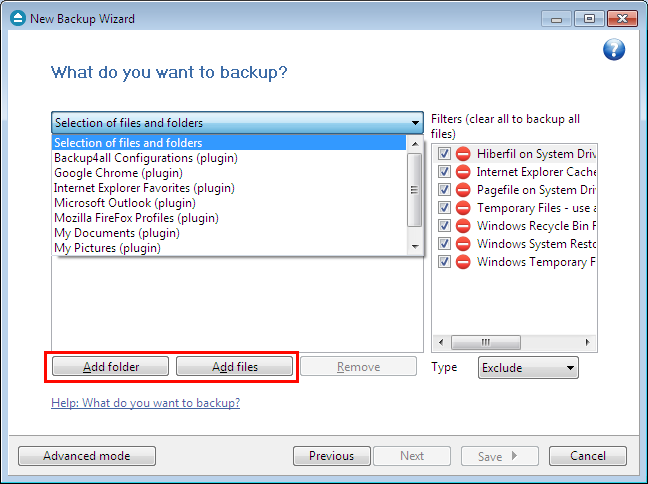Click the blue help question mark icon
The height and width of the screenshot is (484, 648).
(614, 49)
